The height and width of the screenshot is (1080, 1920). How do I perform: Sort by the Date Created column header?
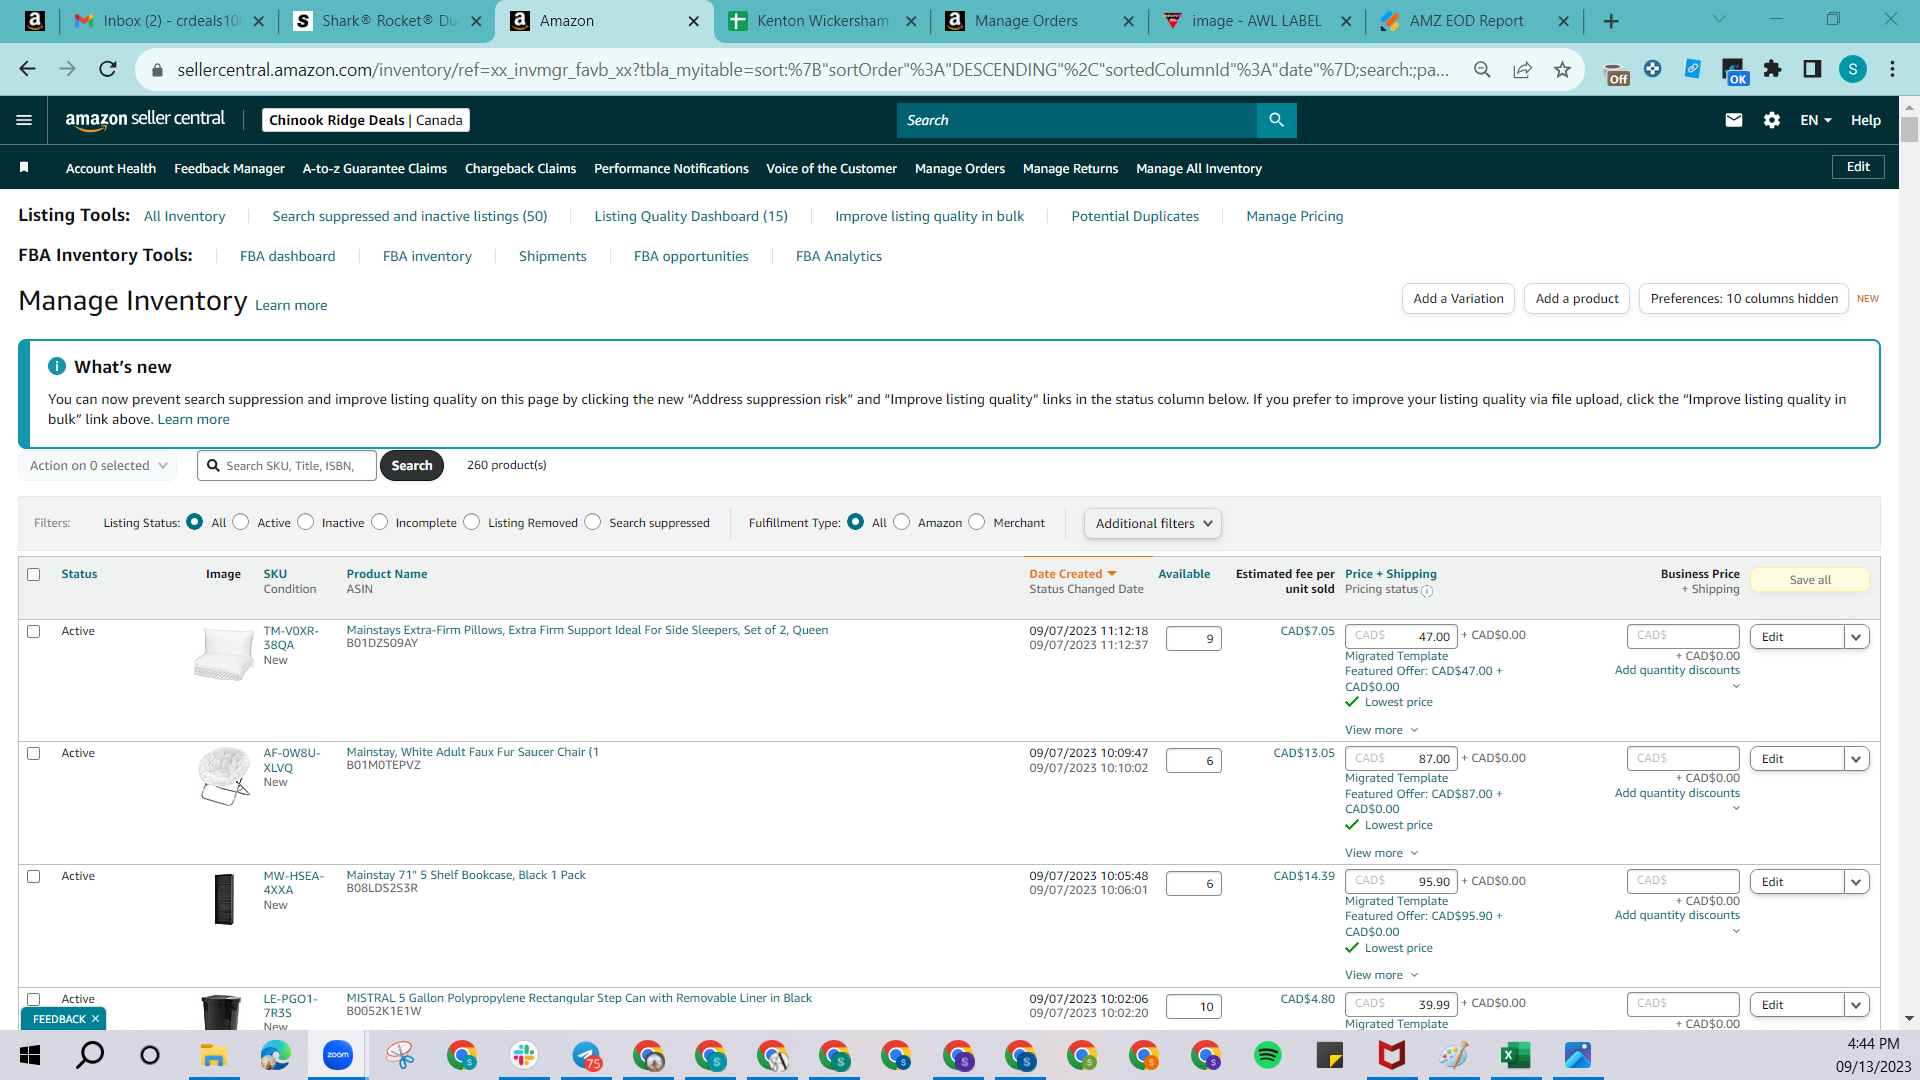click(x=1072, y=574)
